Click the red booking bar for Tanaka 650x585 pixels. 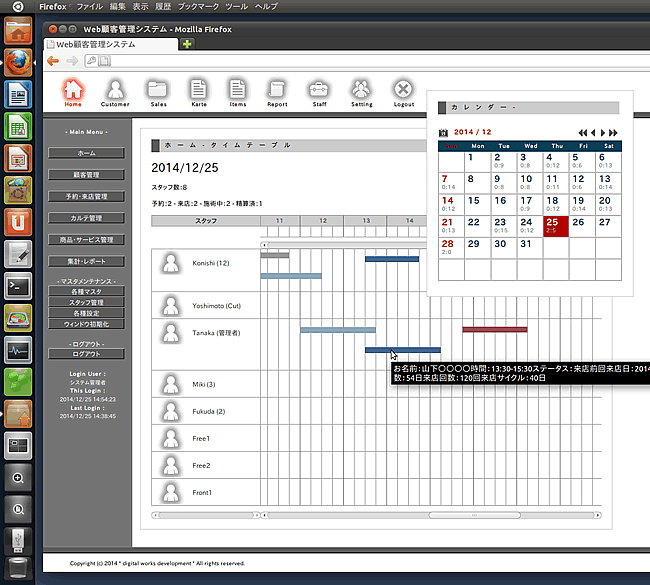tap(495, 330)
